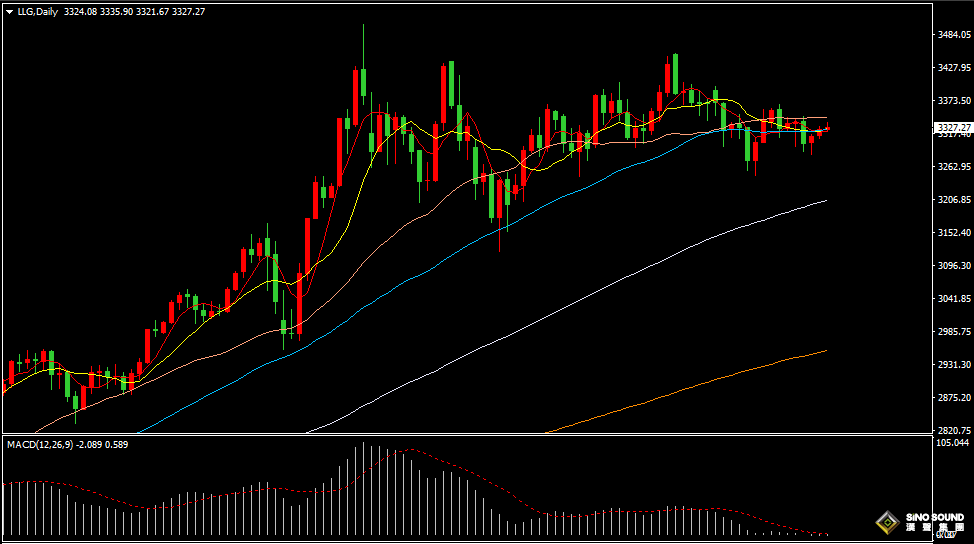
Task: Click the LLG,Daily chart title
Action: 37,12
